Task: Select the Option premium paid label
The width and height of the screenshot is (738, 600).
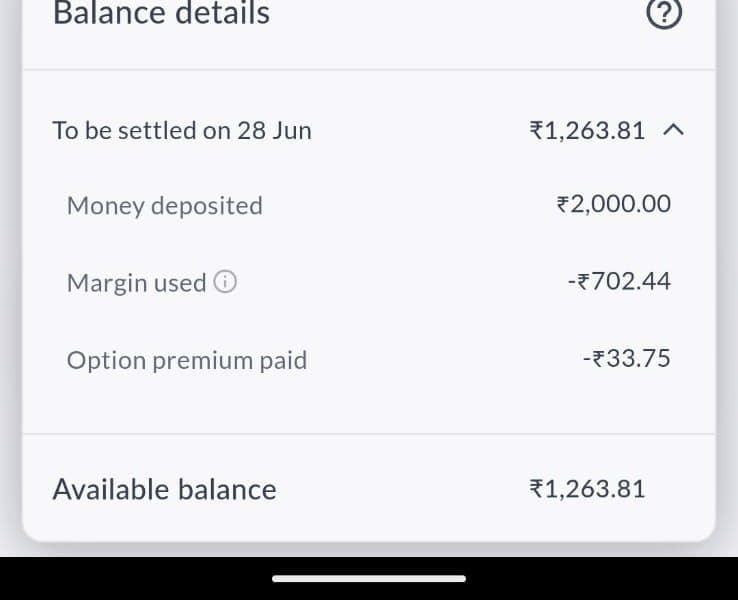Action: 186,360
